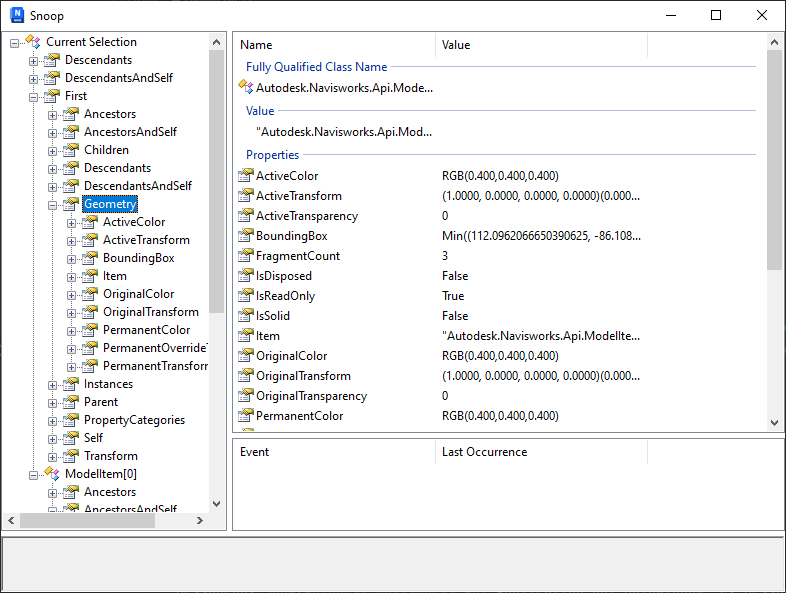Viewport: 786px width, 593px height.
Task: Collapse the Current Selection root node
Action: [15, 43]
